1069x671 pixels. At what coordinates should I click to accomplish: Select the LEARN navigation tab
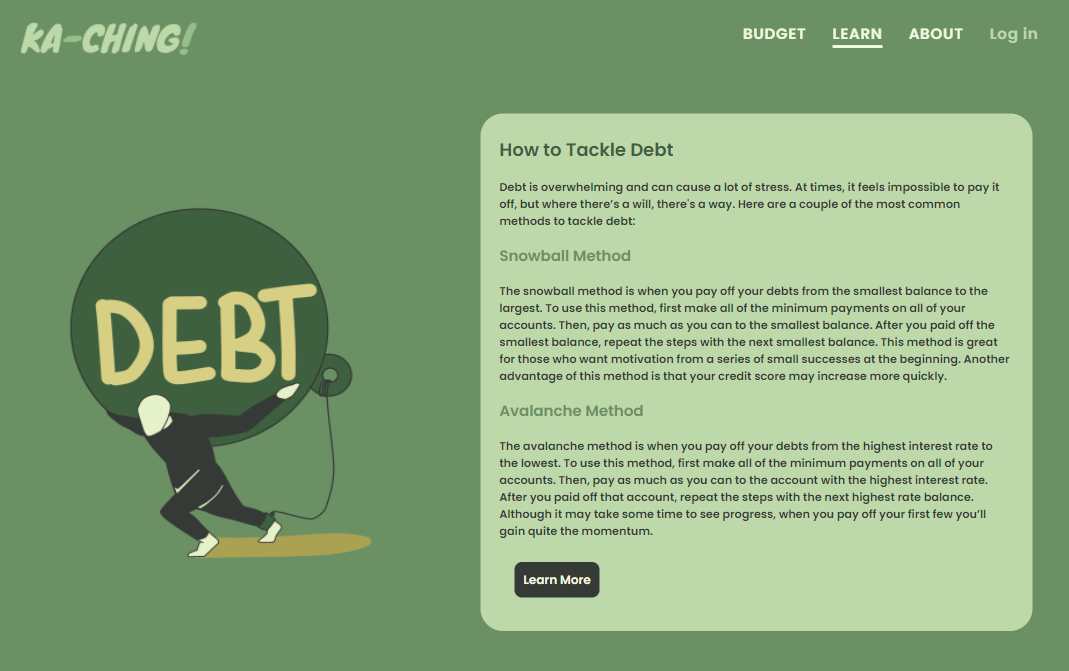click(x=857, y=34)
